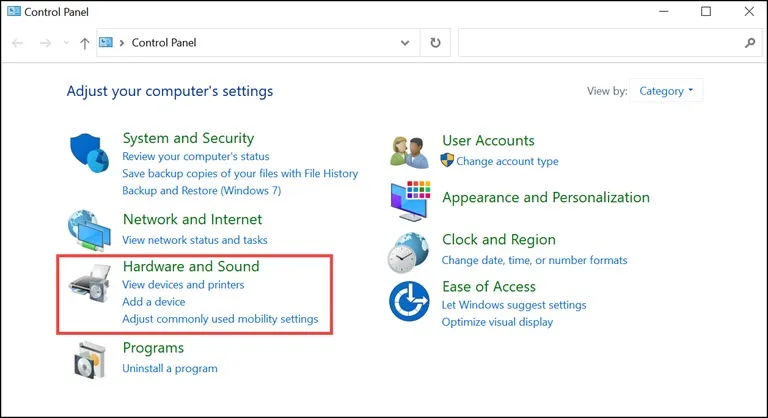The width and height of the screenshot is (768, 418).
Task: Open the Network and Internet globe icon
Action: coord(89,230)
